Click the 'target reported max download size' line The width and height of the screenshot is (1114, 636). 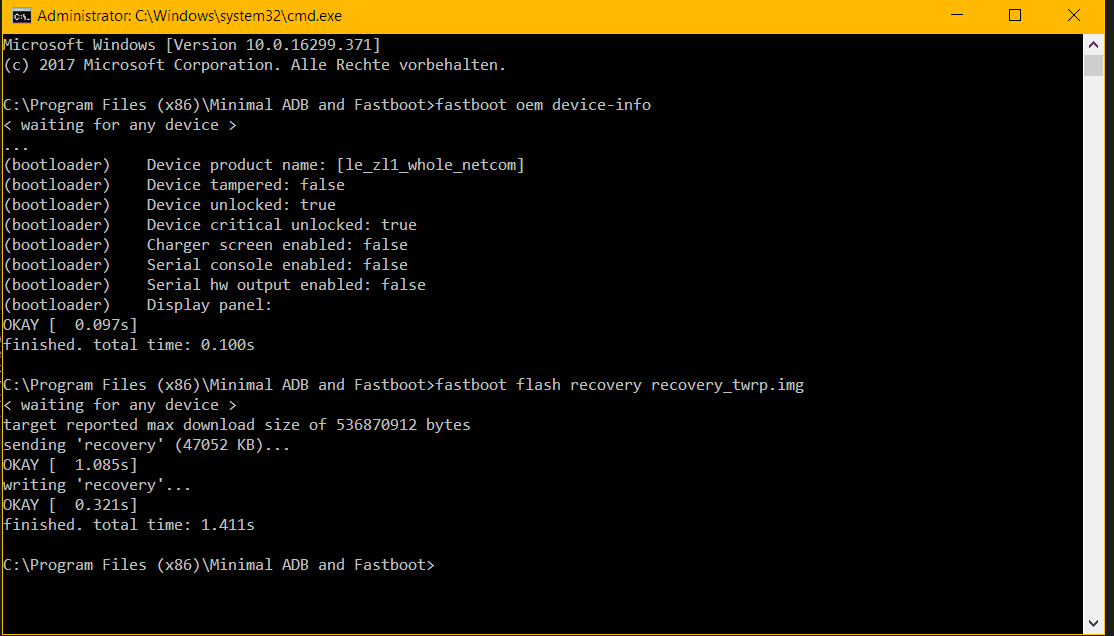pyautogui.click(x=237, y=425)
